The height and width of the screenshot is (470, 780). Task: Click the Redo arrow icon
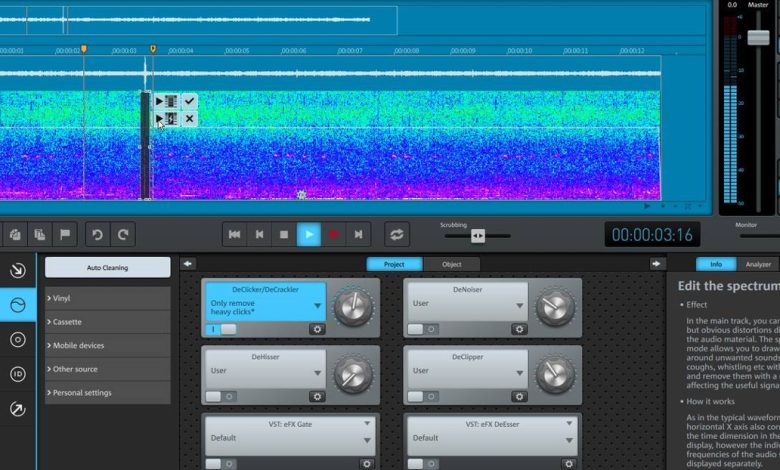[123, 235]
